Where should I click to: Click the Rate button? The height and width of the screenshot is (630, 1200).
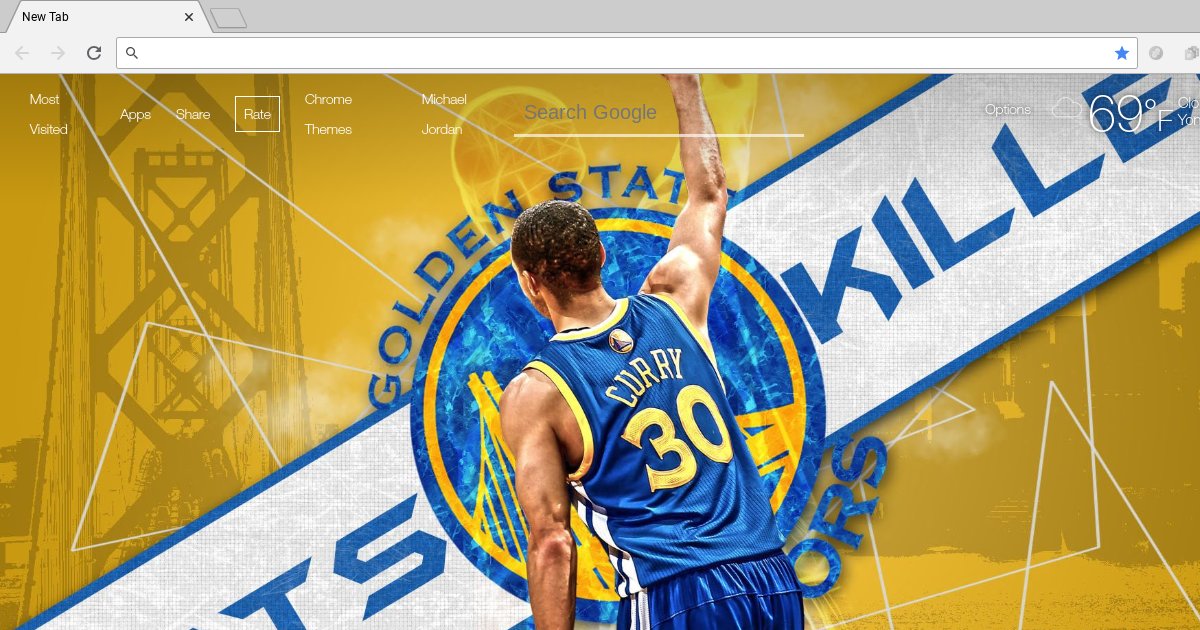tap(258, 114)
